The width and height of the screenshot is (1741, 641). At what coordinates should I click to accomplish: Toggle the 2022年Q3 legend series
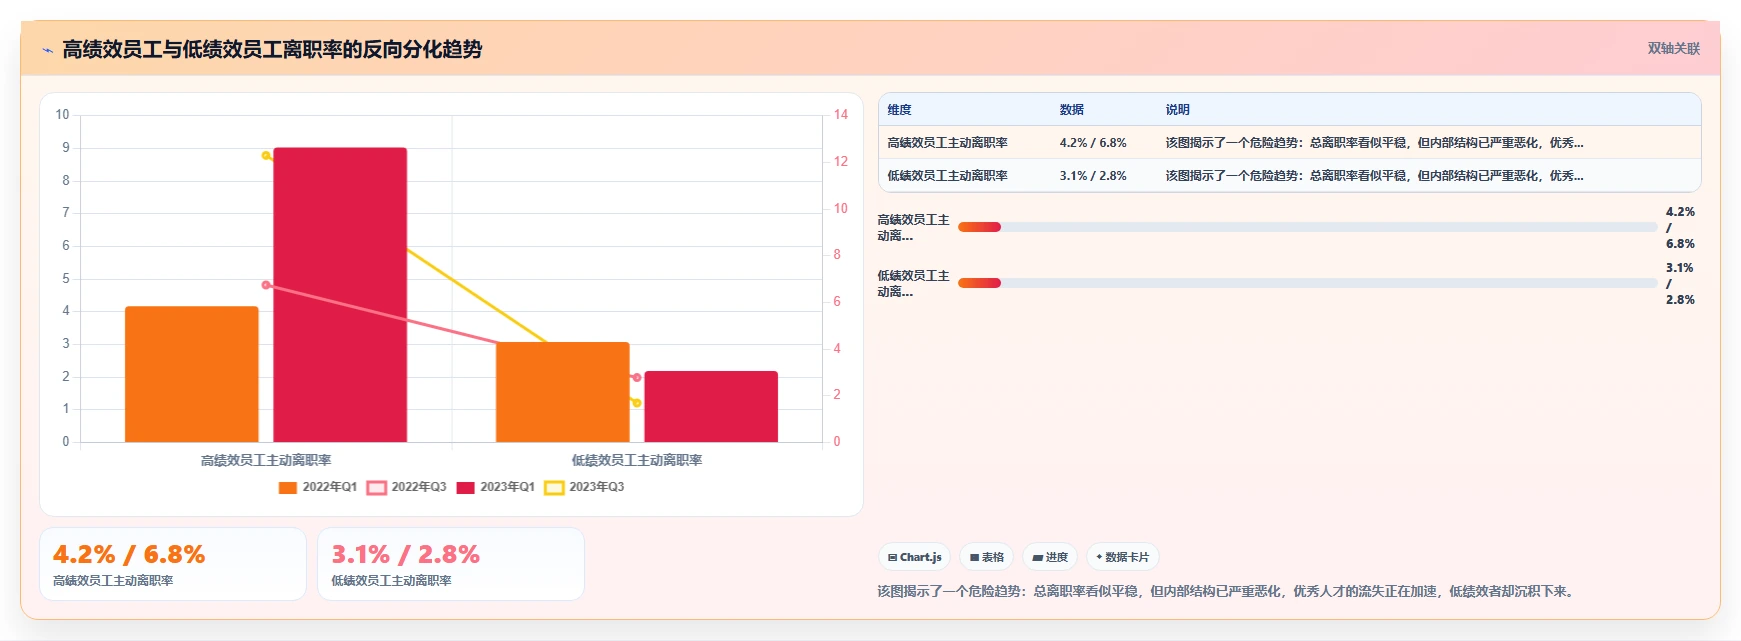(407, 487)
